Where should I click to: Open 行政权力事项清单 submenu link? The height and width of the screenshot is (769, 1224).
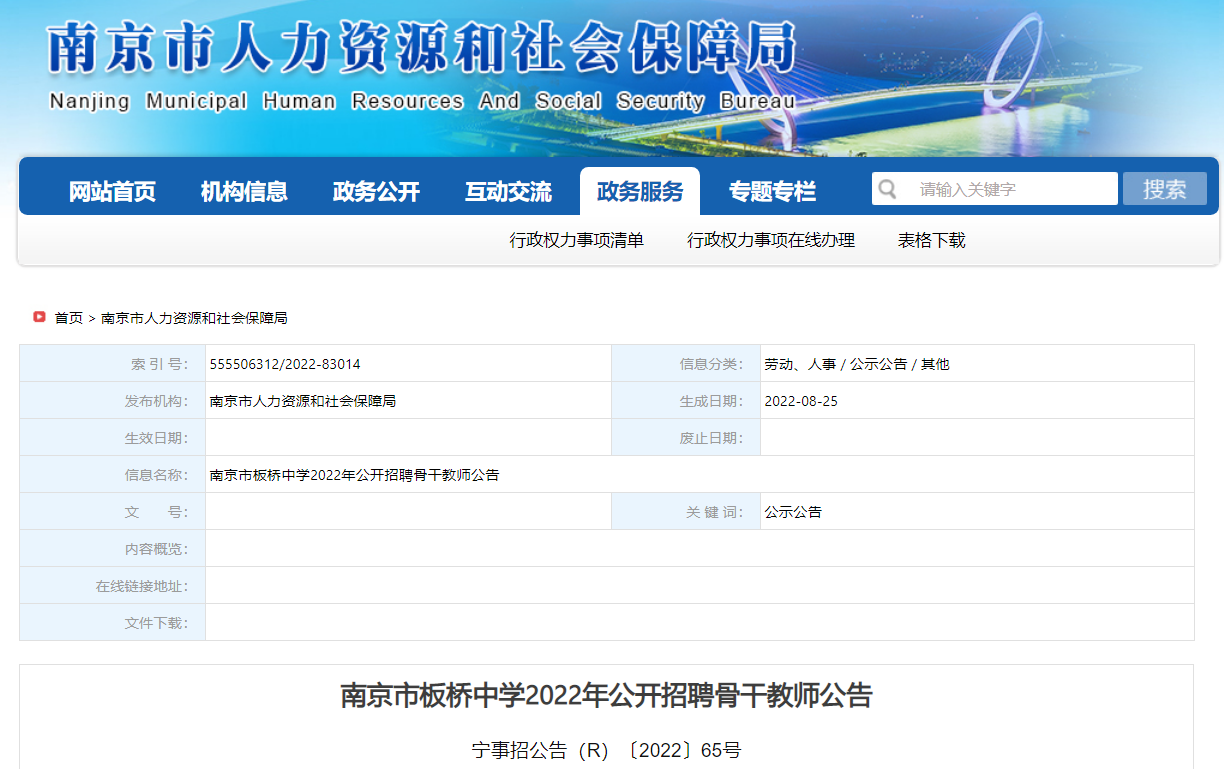click(576, 240)
